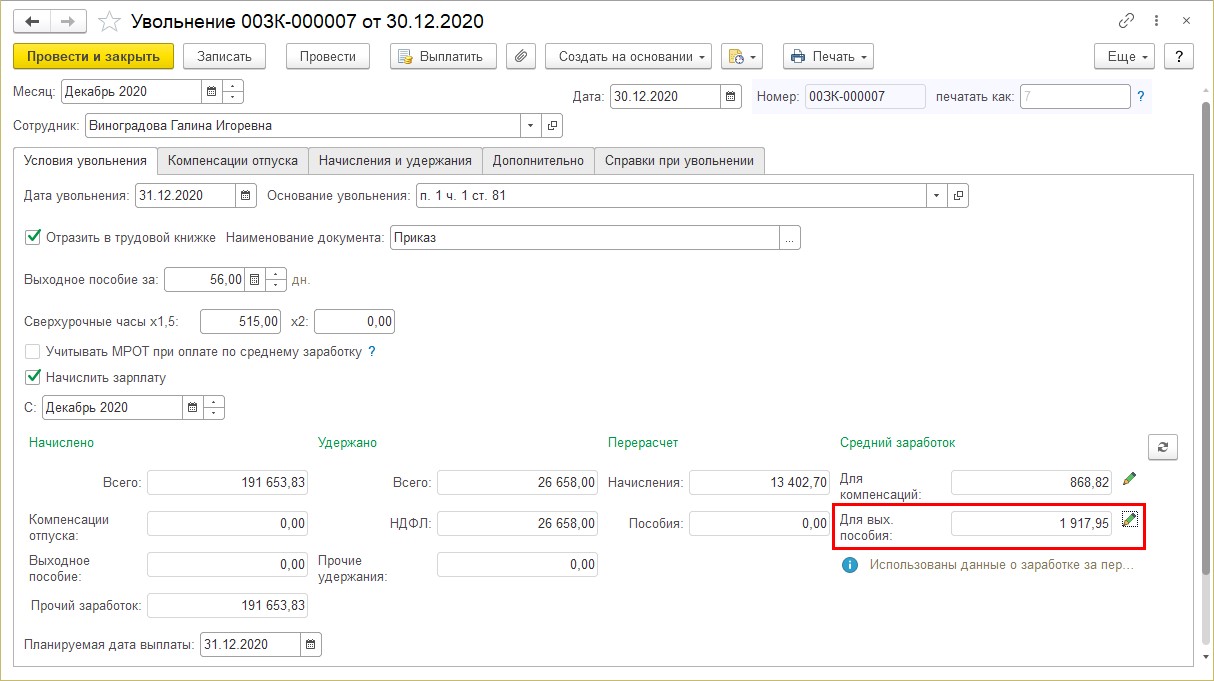Switch to Условия увольнения tab

86,161
